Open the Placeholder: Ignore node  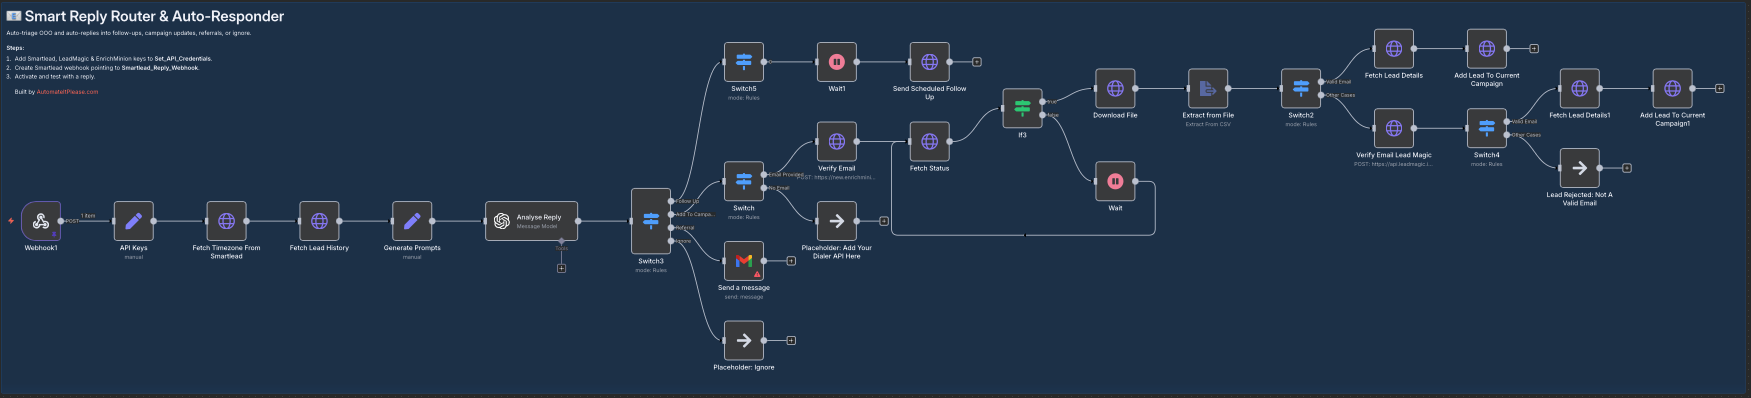pyautogui.click(x=743, y=340)
